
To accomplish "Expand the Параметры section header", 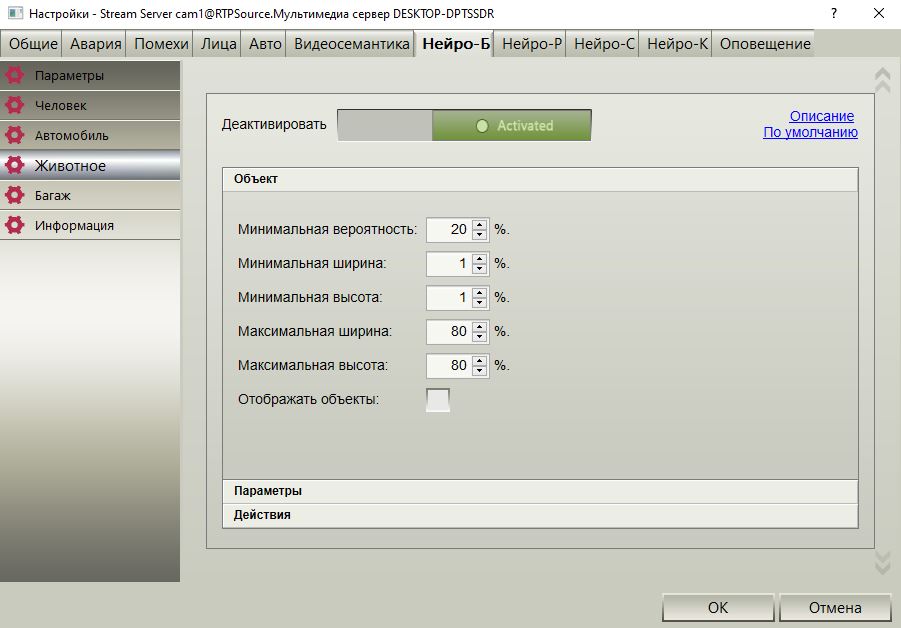I will (540, 491).
